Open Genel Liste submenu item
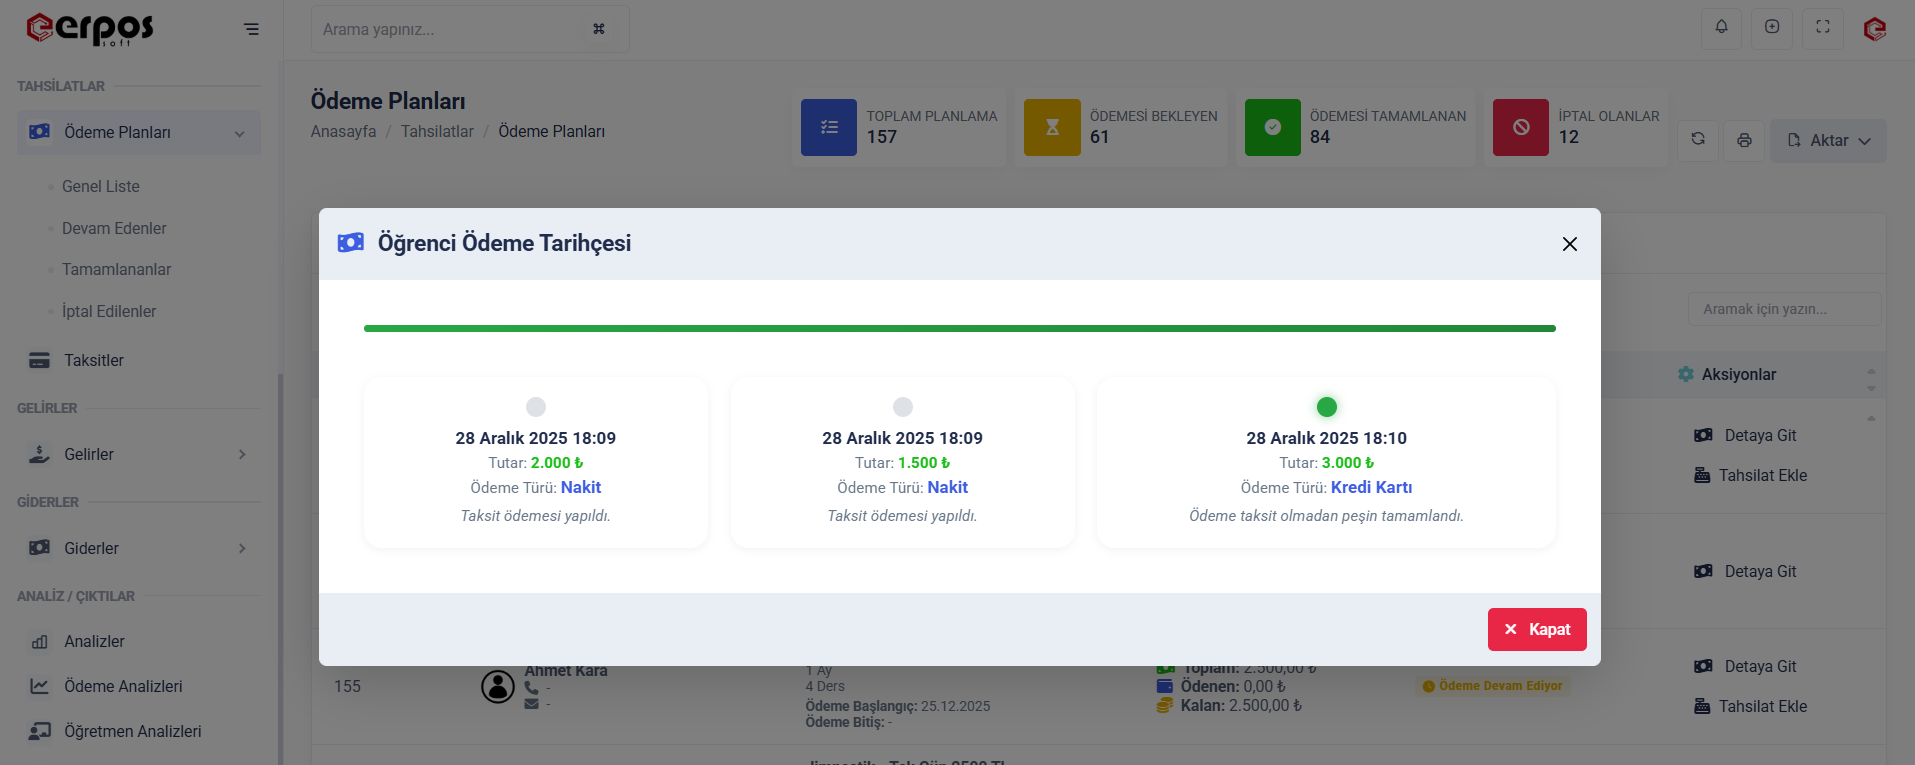 click(x=101, y=186)
